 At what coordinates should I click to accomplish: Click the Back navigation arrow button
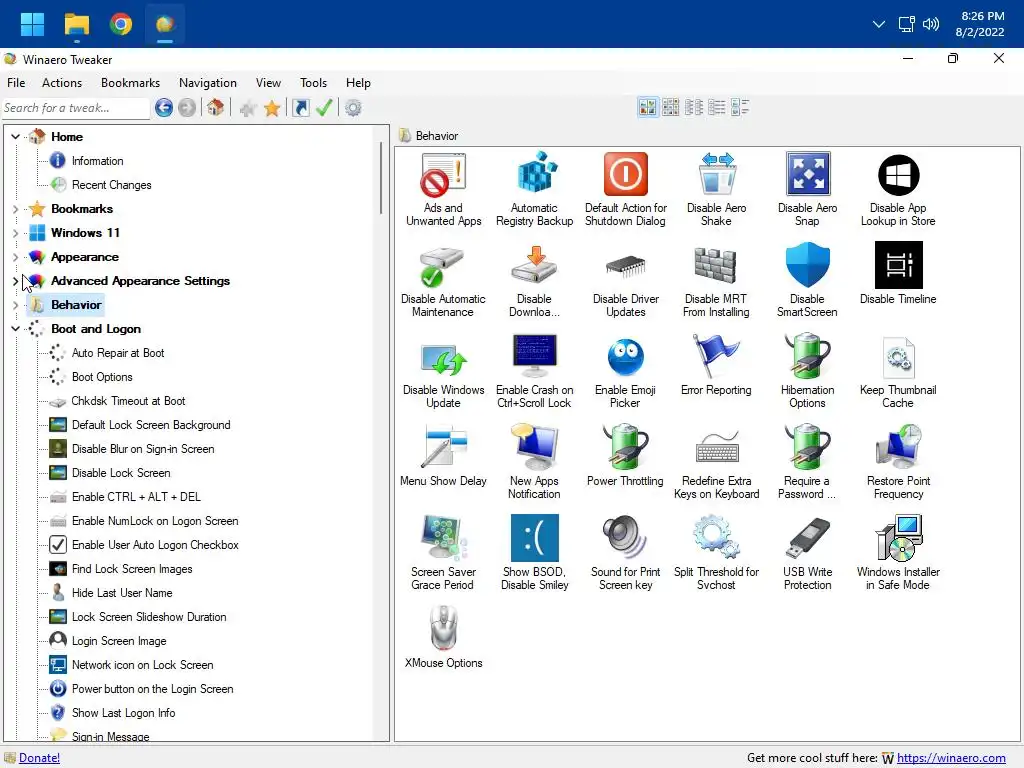[164, 108]
